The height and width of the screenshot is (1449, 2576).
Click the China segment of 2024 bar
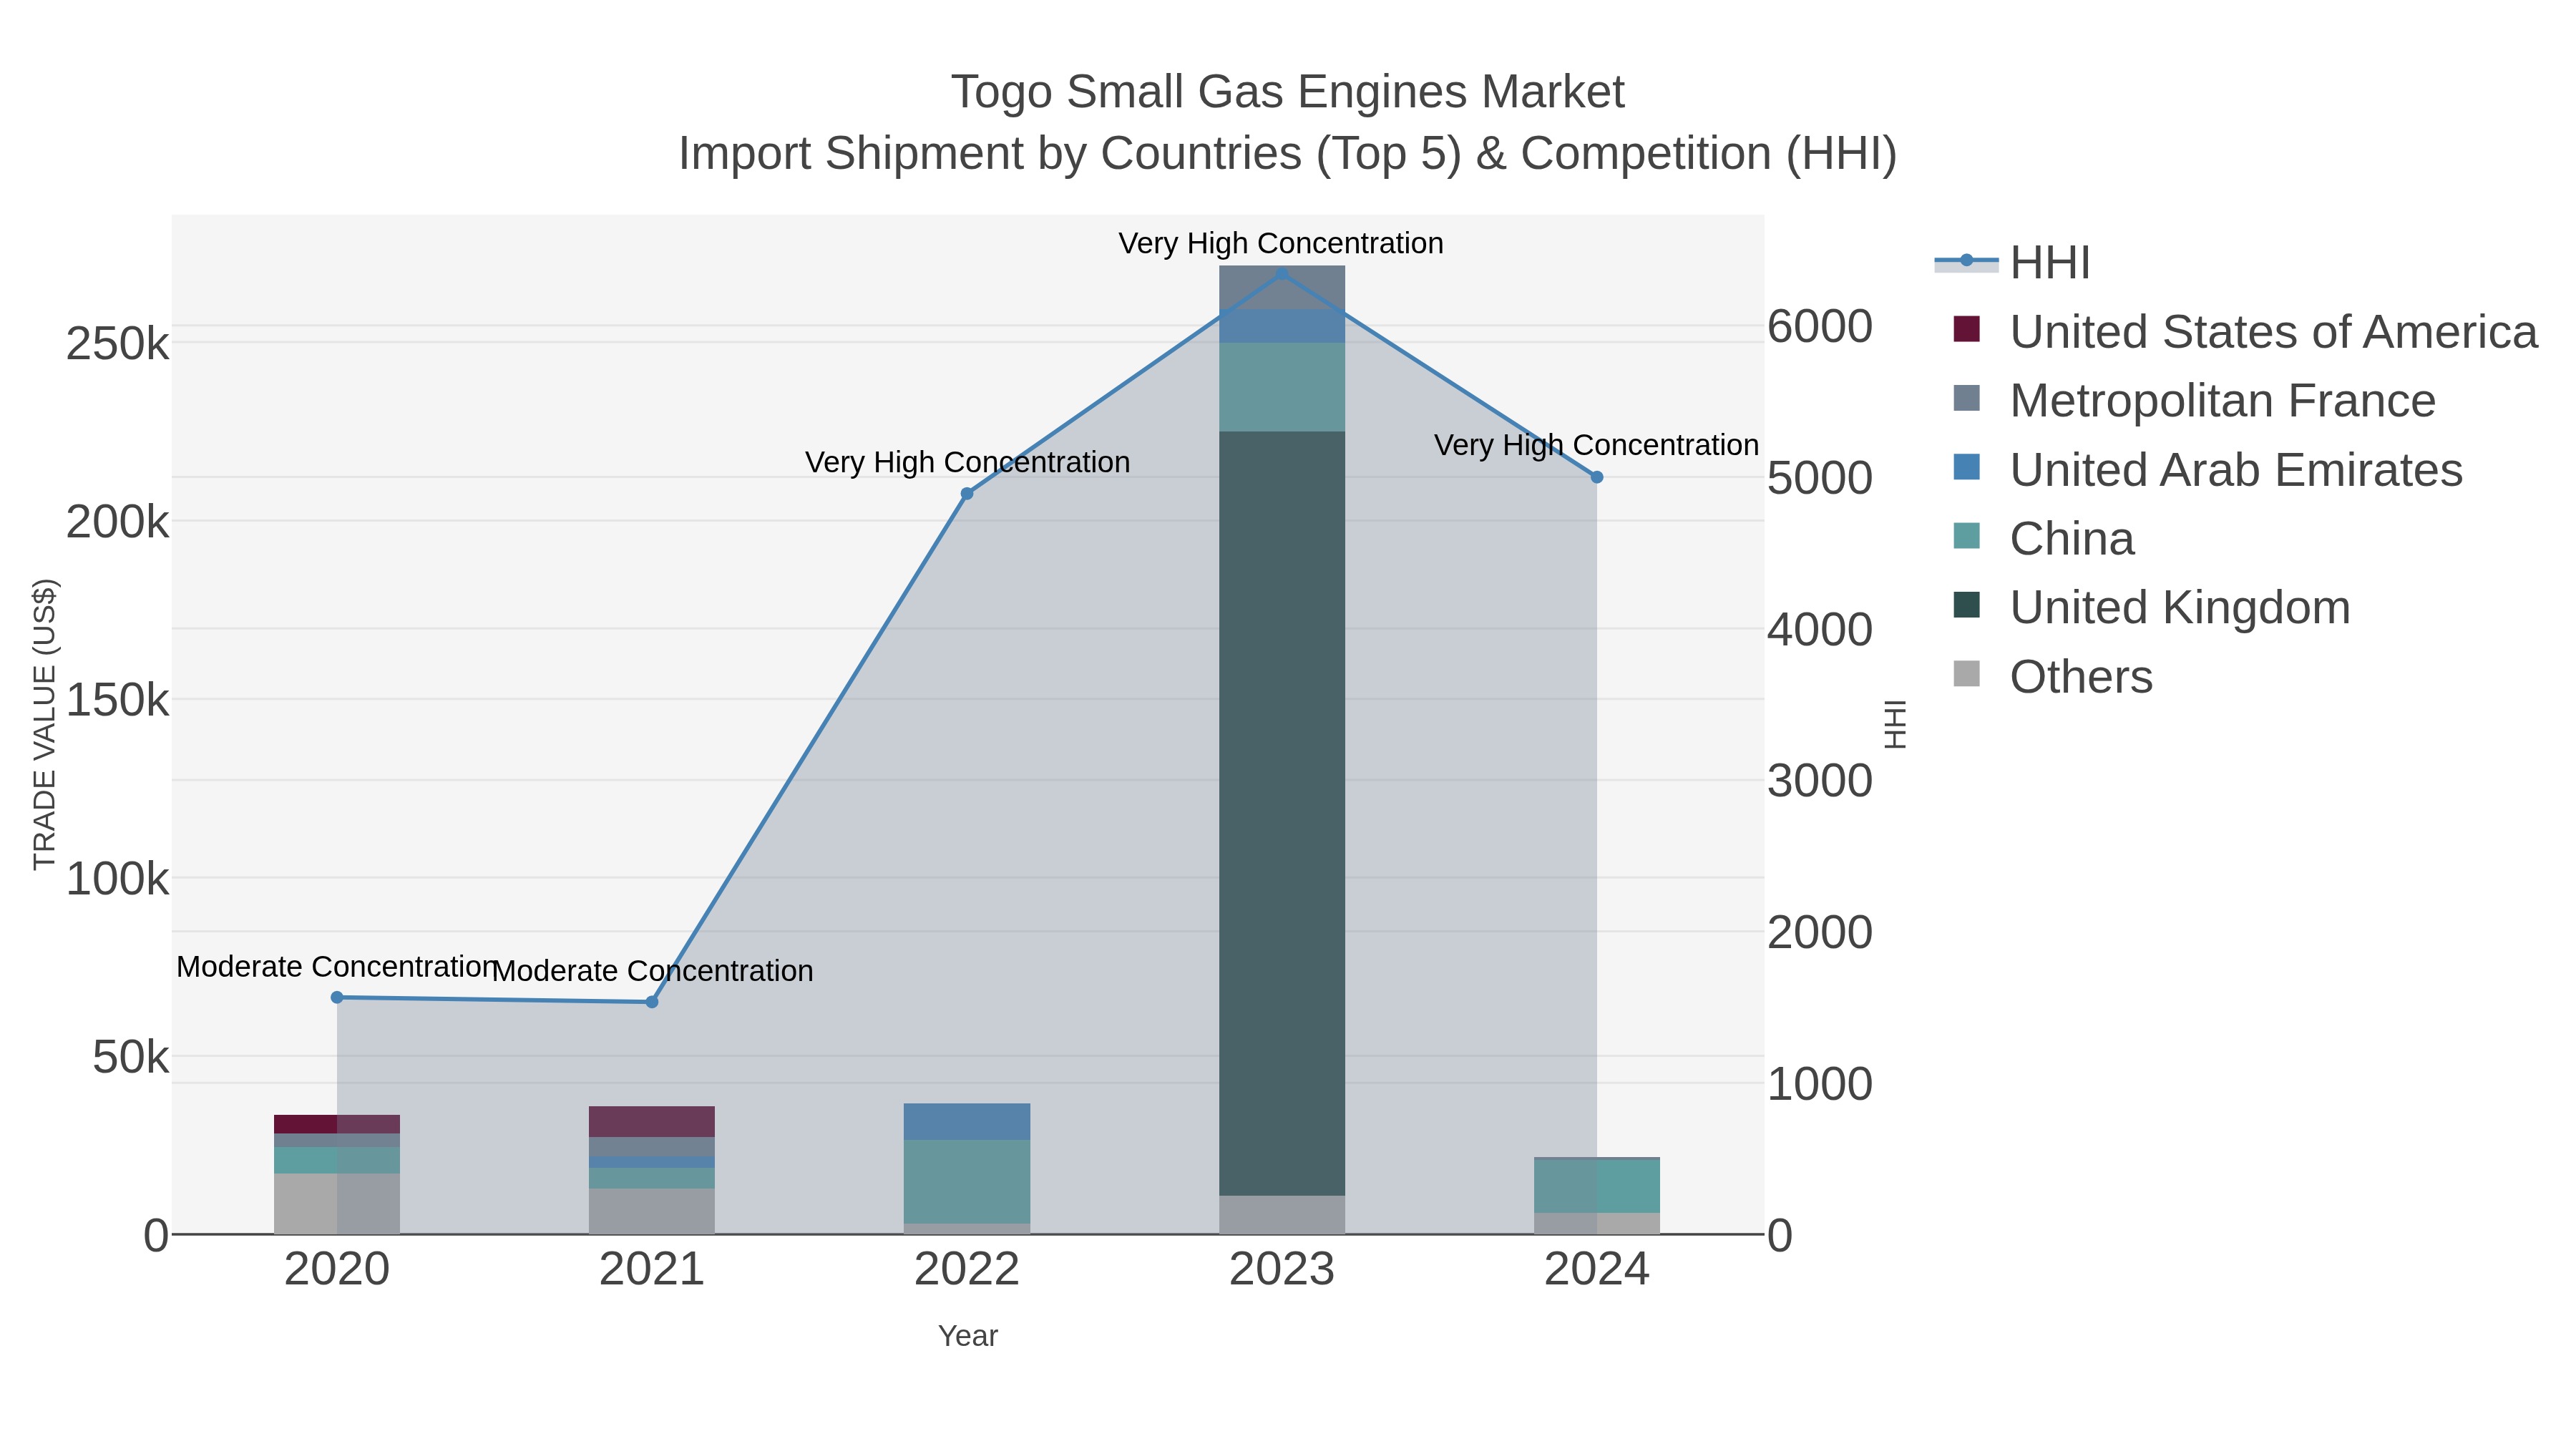click(x=1597, y=1186)
